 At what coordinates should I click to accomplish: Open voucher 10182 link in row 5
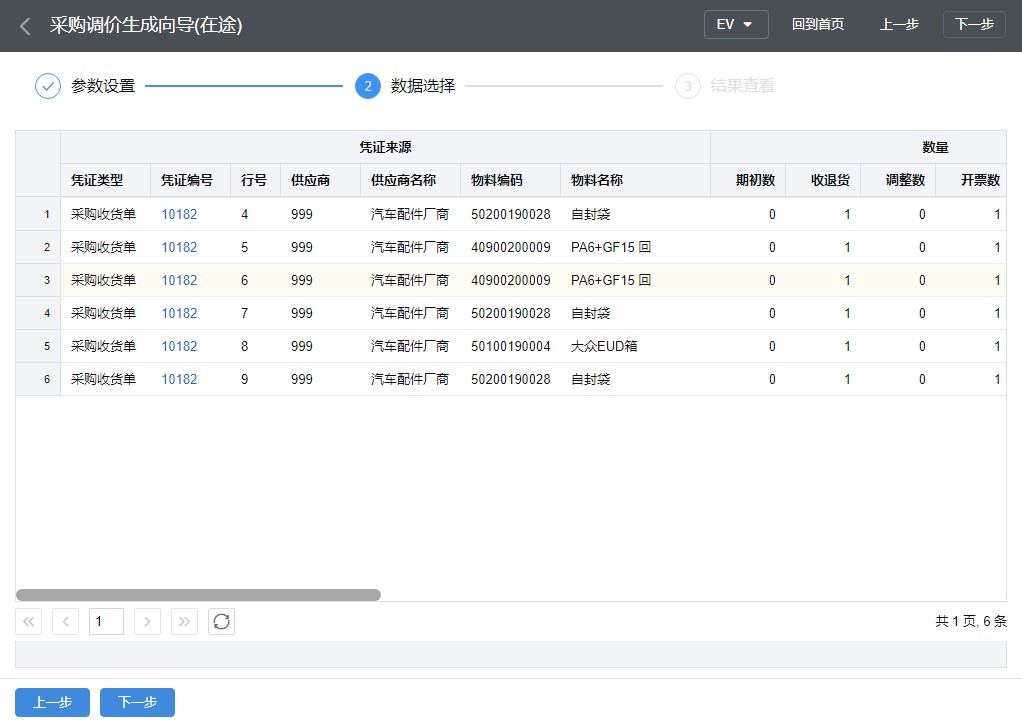click(179, 347)
